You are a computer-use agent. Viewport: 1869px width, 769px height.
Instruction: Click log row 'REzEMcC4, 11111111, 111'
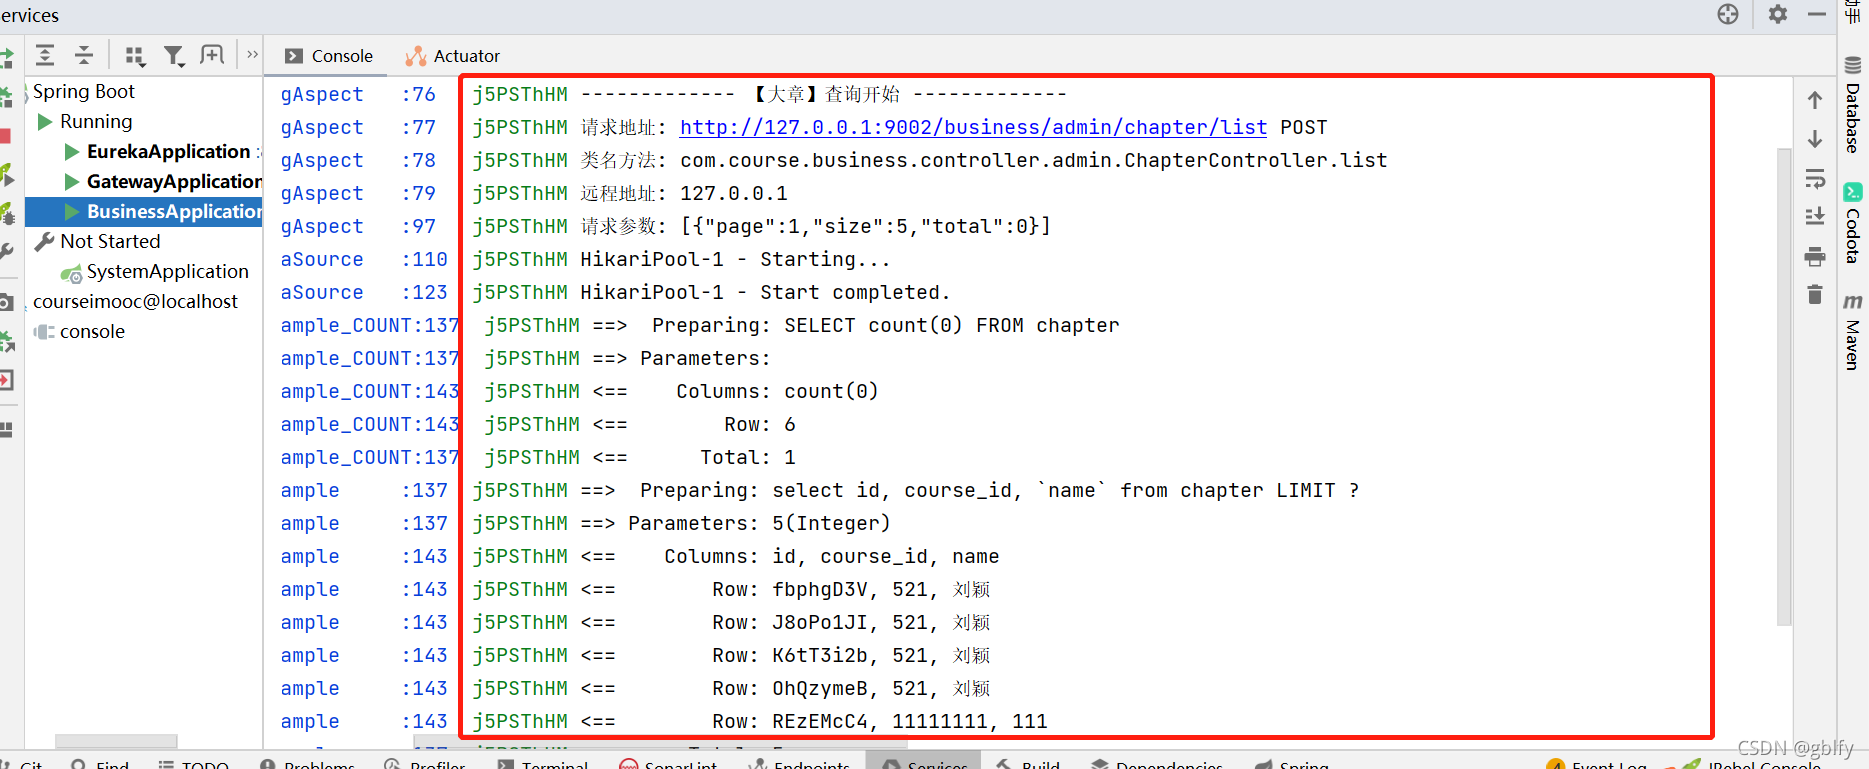point(910,721)
